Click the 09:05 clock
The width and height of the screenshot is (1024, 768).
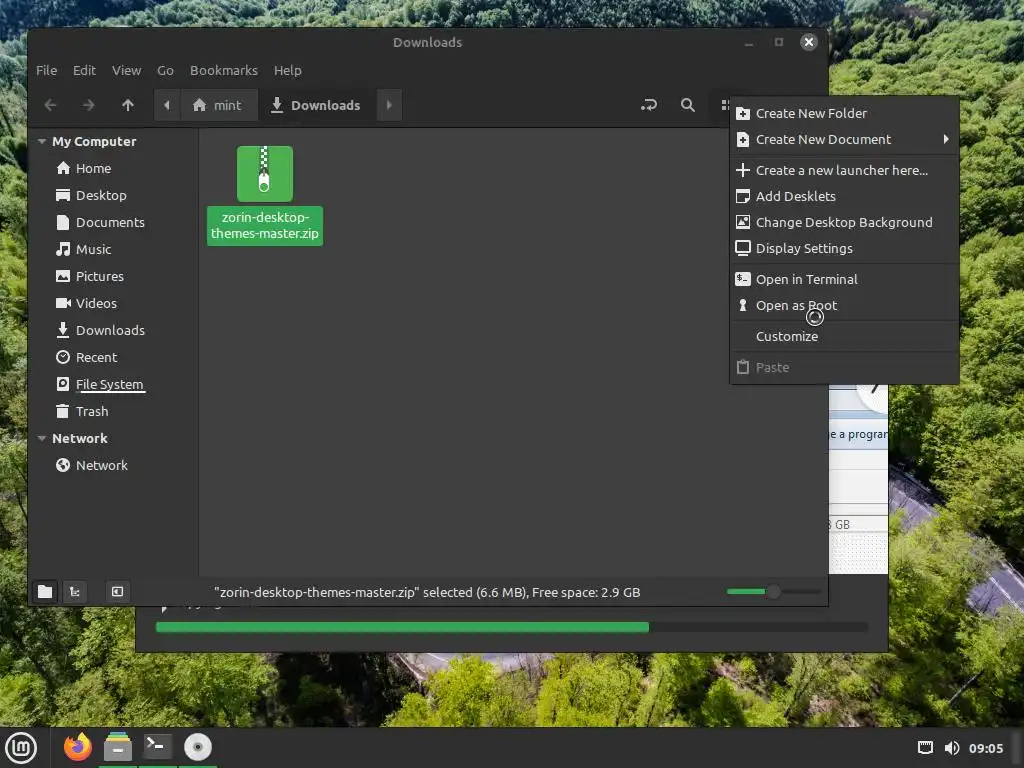(985, 748)
